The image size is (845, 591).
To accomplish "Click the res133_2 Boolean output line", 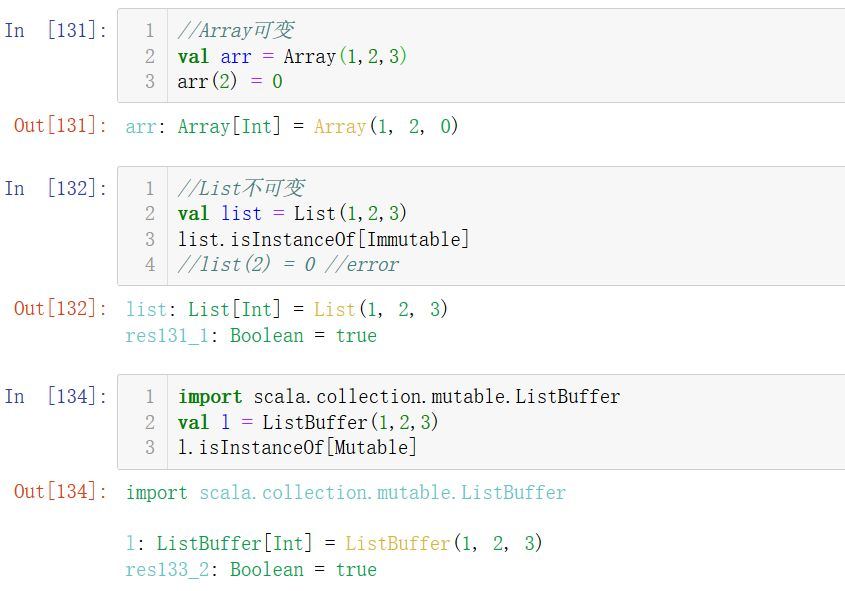I will (251, 570).
